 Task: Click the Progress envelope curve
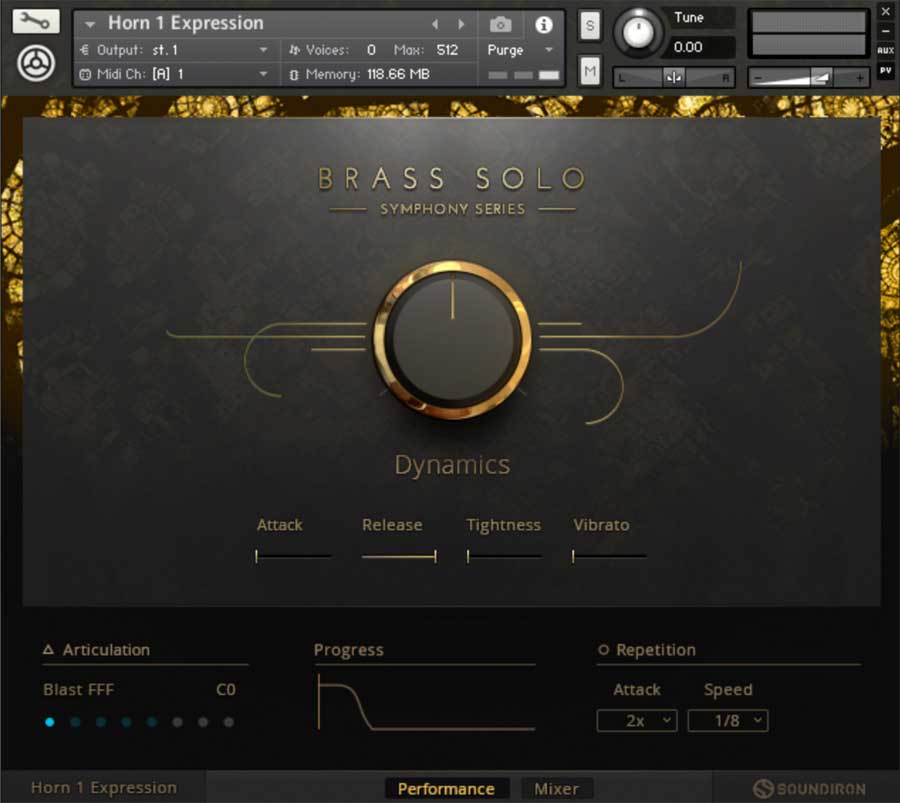(x=426, y=703)
